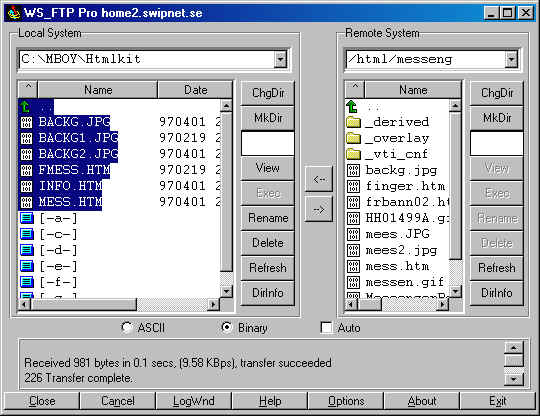Click remote MkDir button
The image size is (540, 416).
[497, 118]
